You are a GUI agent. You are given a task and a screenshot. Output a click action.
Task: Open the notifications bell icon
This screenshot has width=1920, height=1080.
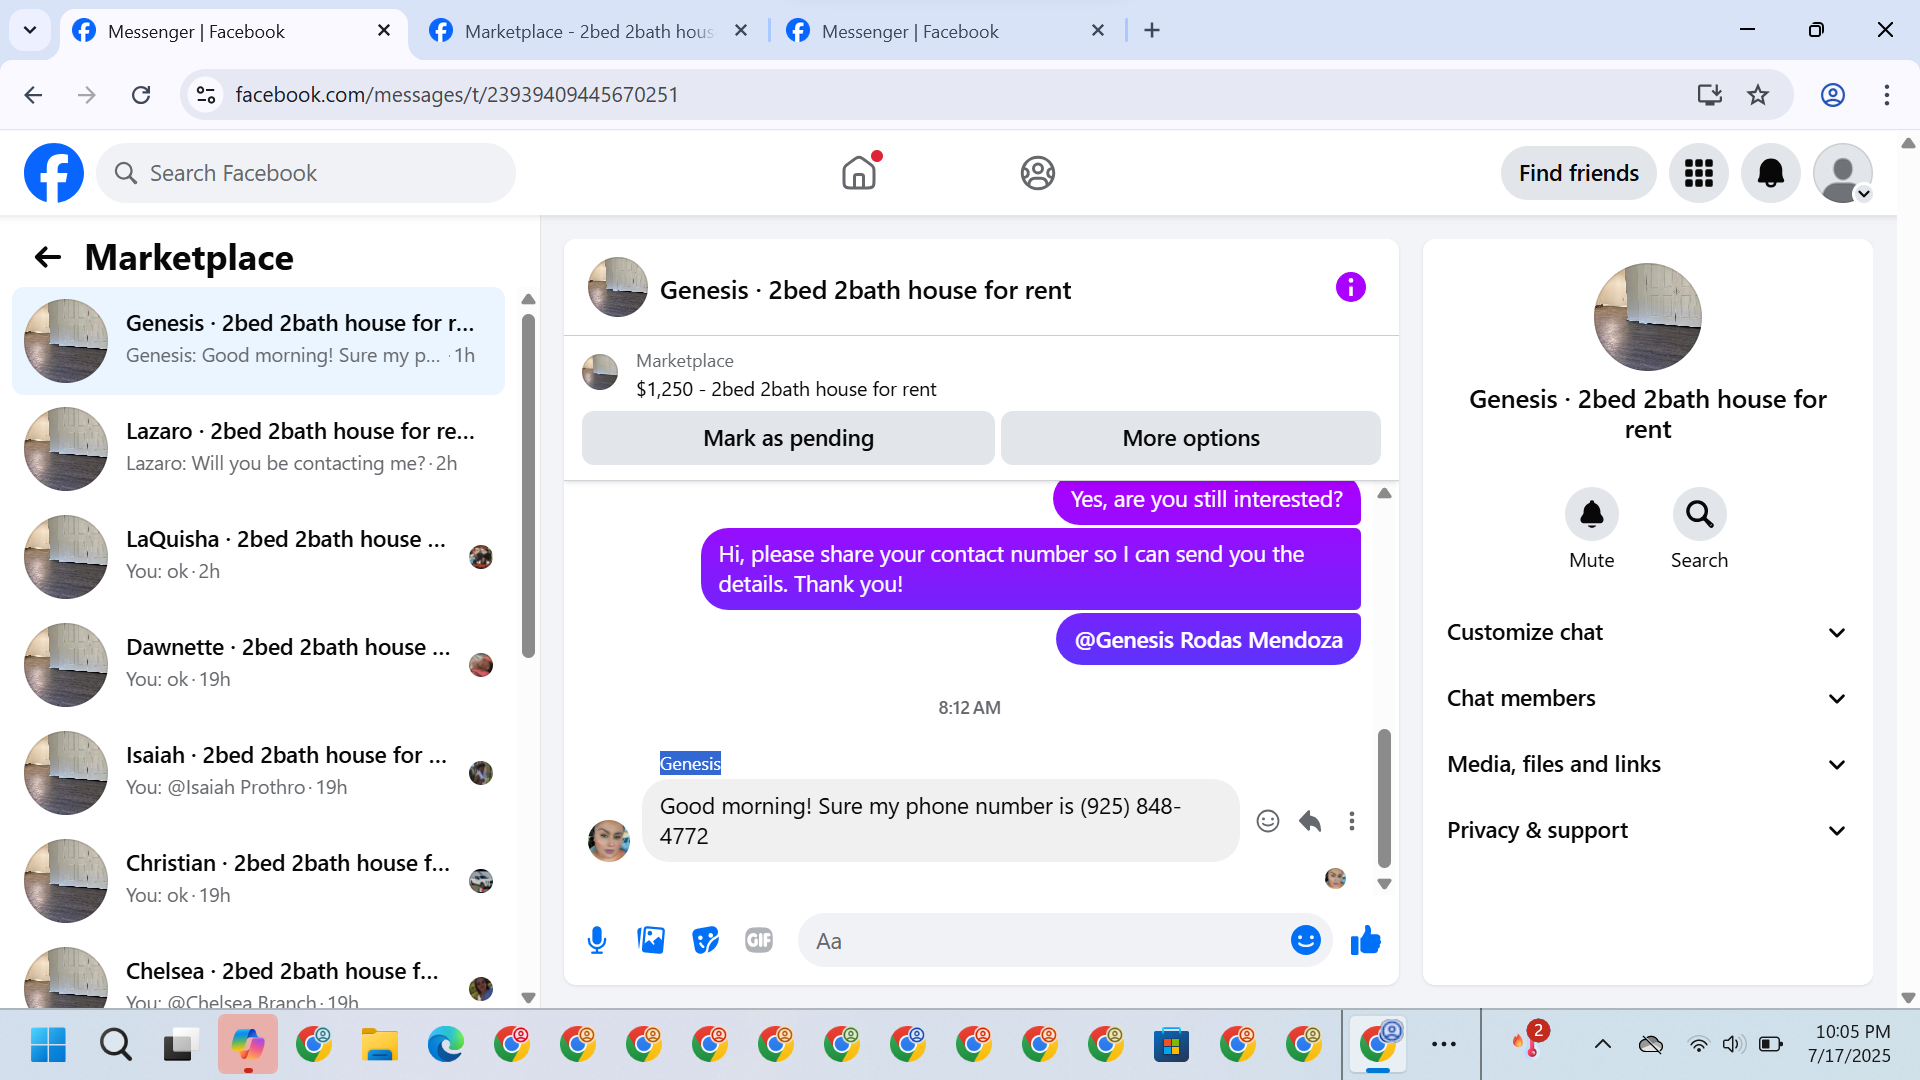(1770, 173)
